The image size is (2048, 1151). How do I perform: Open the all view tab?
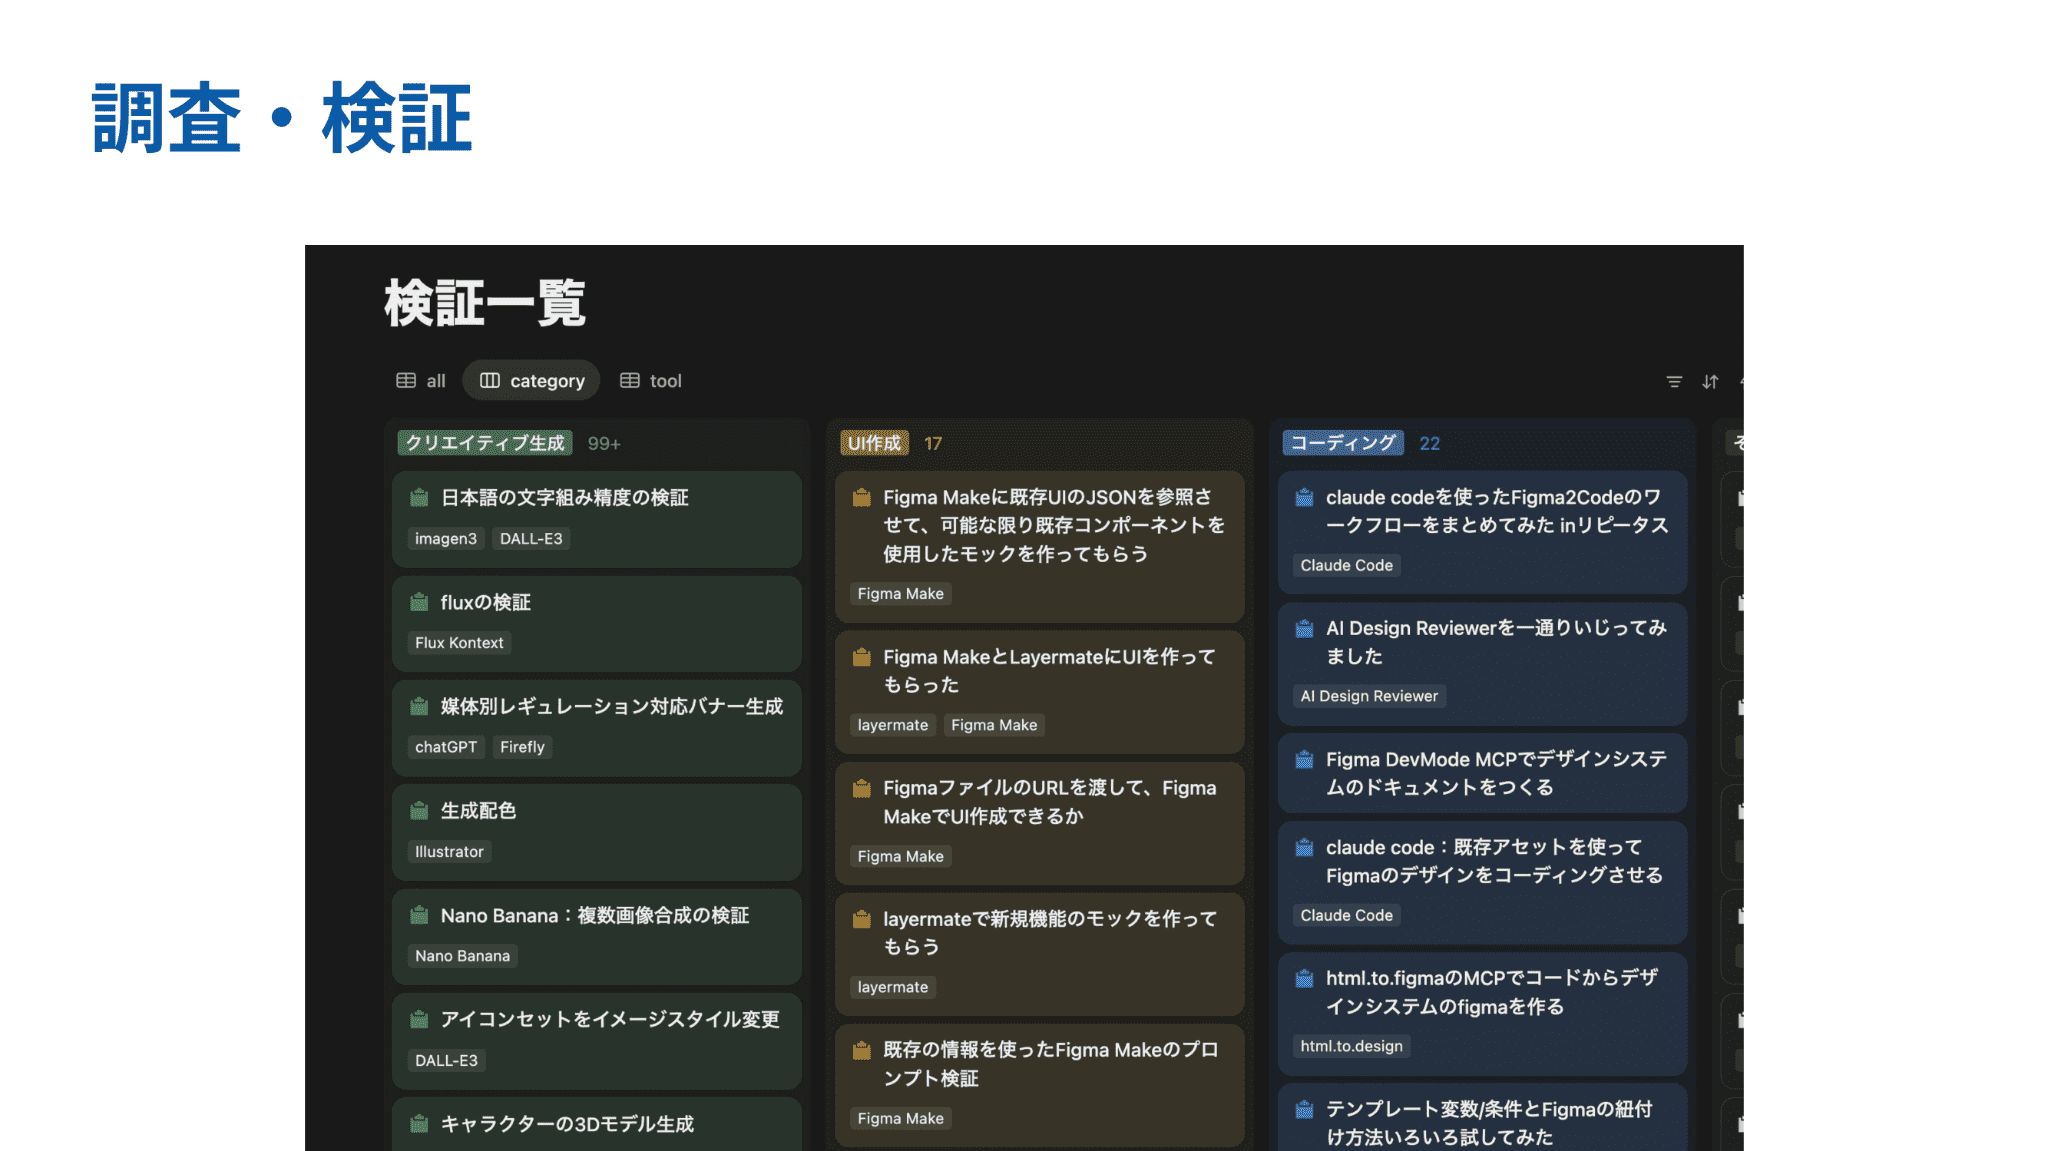pyautogui.click(x=435, y=381)
